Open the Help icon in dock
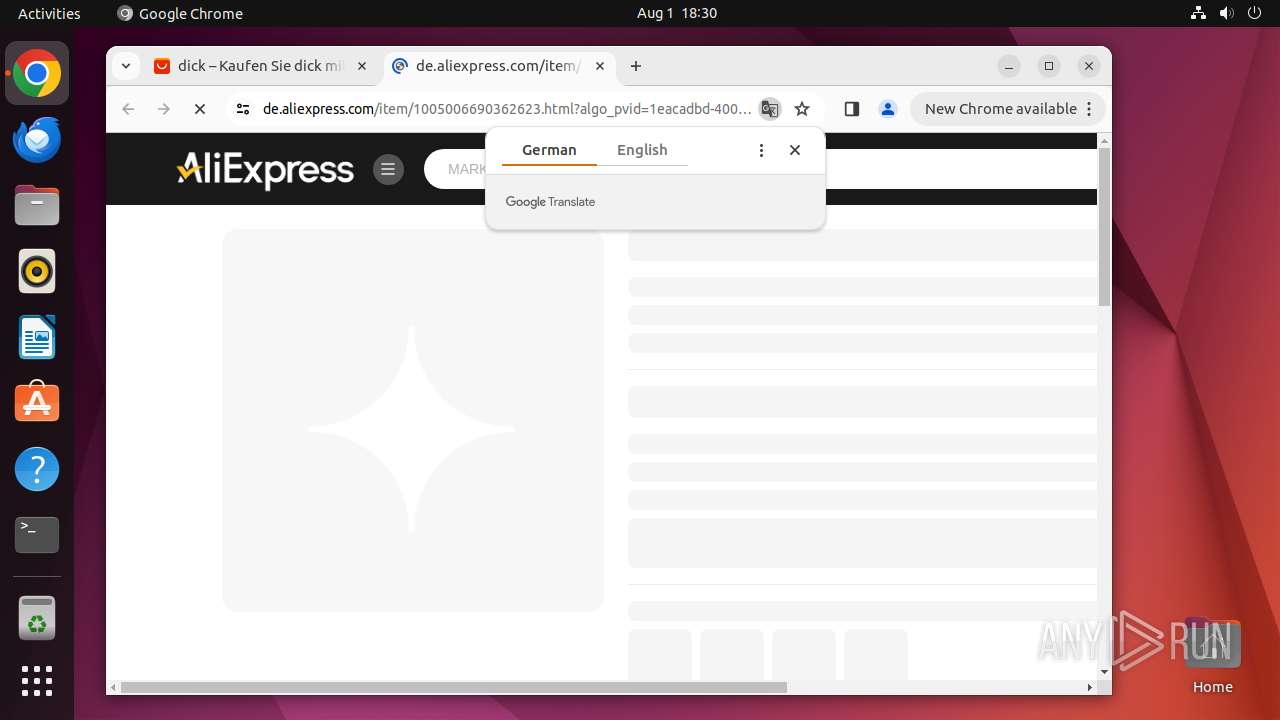Image resolution: width=1280 pixels, height=720 pixels. [37, 468]
